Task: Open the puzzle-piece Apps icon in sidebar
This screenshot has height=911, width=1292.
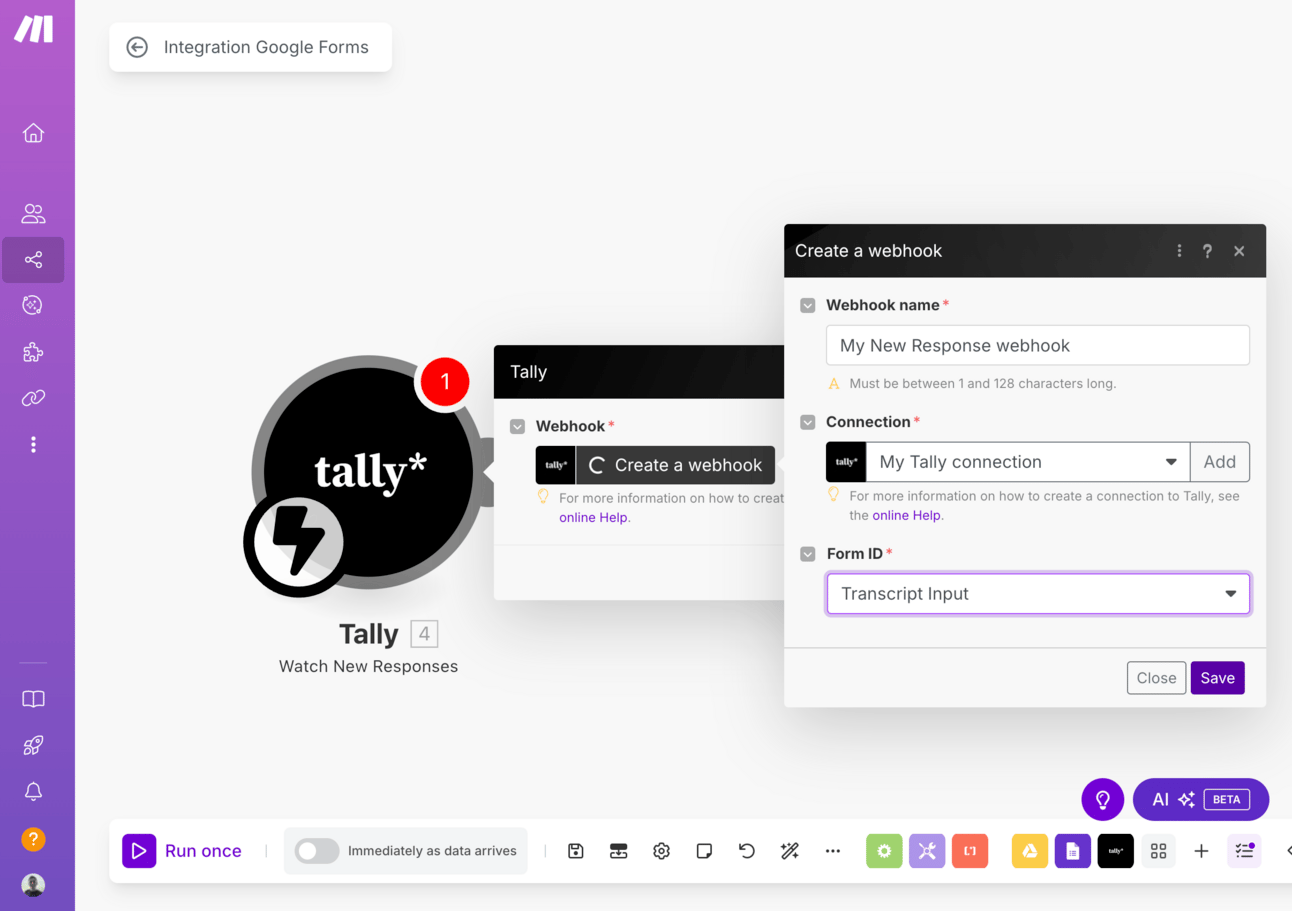Action: point(33,352)
